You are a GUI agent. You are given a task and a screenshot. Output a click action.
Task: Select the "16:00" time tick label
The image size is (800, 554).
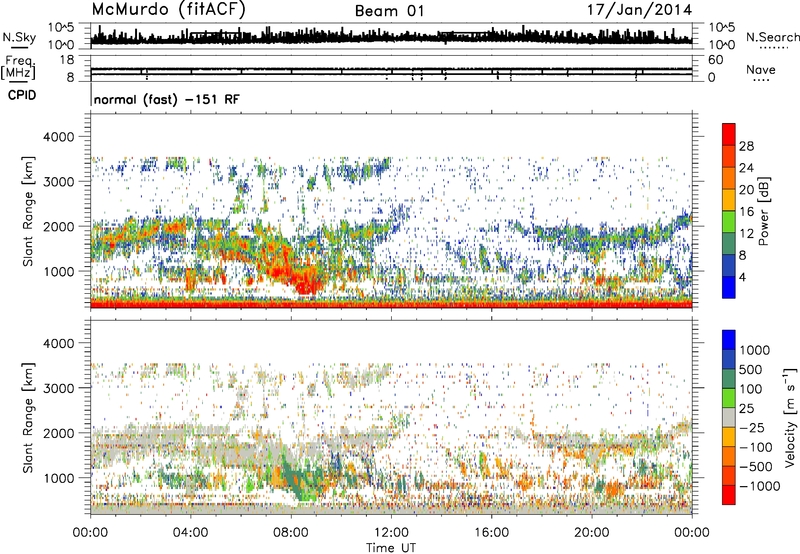[491, 533]
